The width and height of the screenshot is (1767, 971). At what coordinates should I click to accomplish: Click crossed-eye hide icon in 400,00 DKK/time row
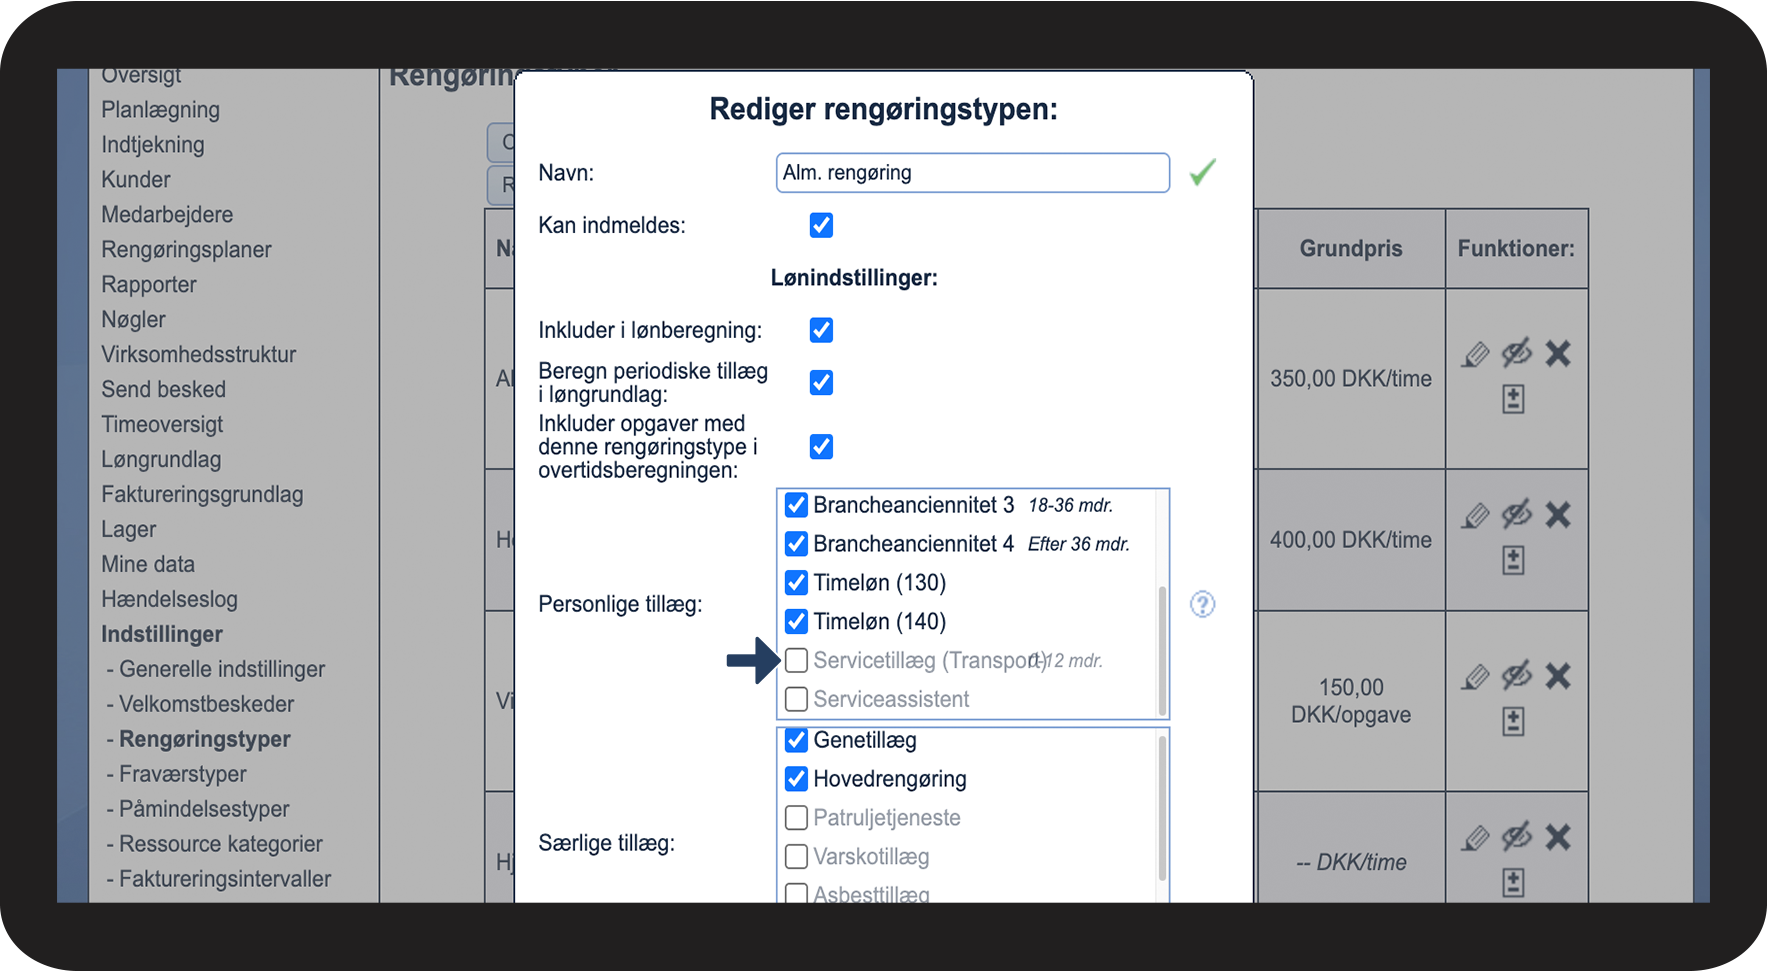(1516, 515)
